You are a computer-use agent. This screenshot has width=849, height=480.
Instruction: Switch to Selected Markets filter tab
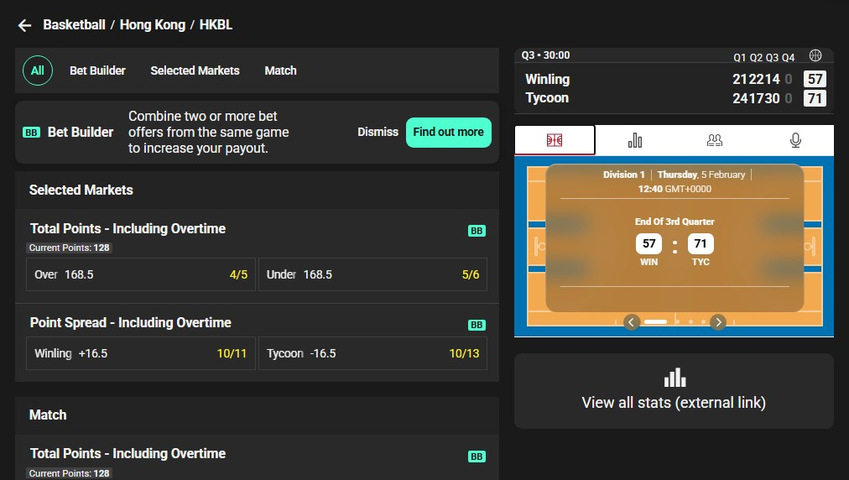[x=195, y=71]
